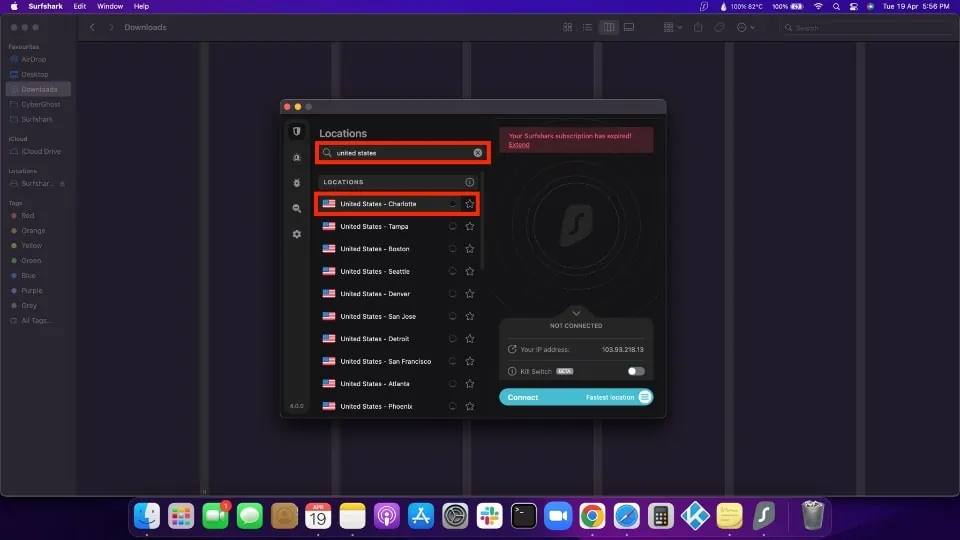This screenshot has width=960, height=540.
Task: Switch Finder to list view
Action: click(587, 28)
